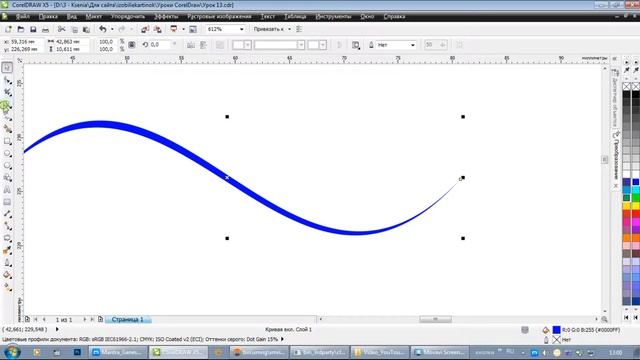Select the Text tool in the toolbox
Screen dimensions: 640x360
pyautogui.click(x=7, y=190)
